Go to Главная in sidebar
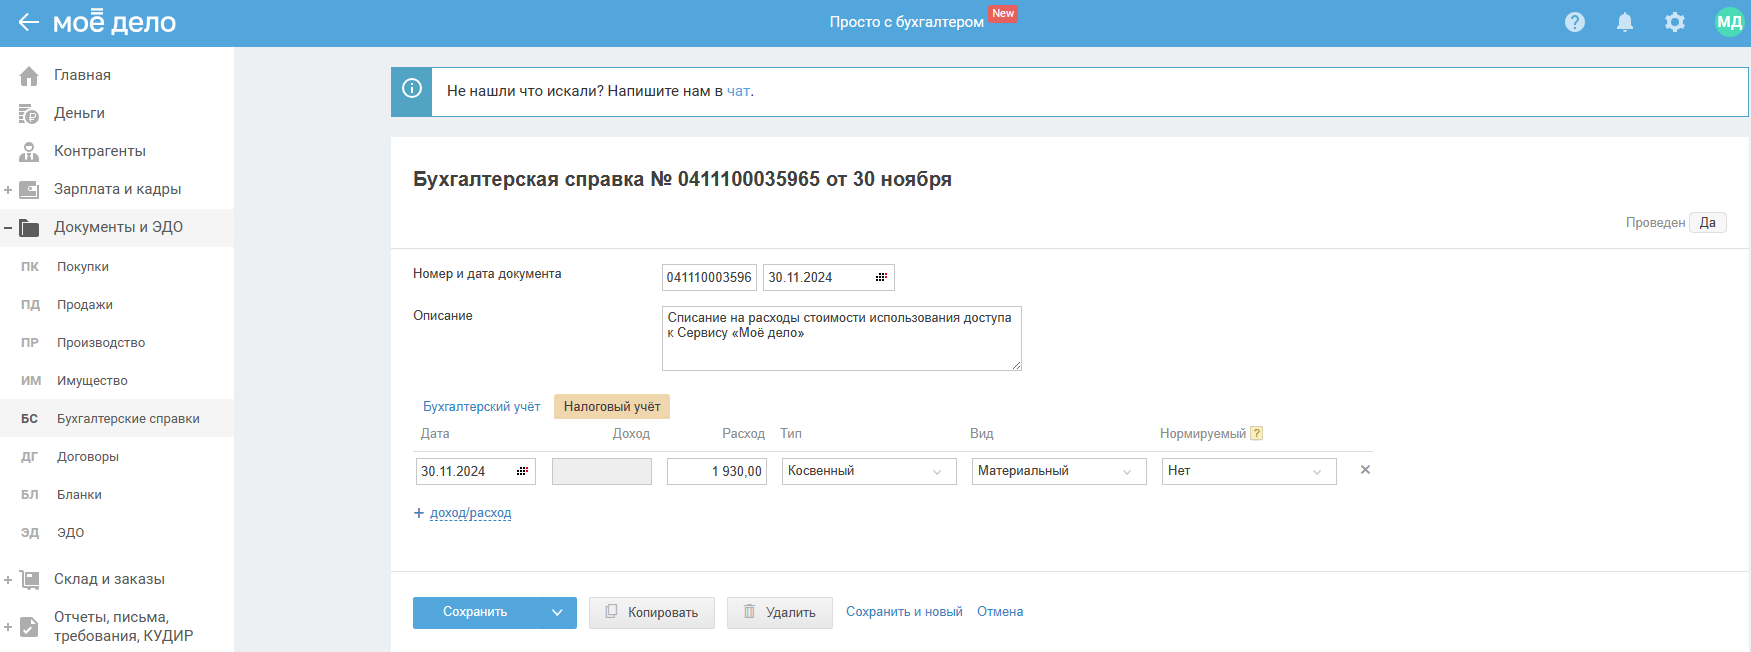 [x=82, y=75]
